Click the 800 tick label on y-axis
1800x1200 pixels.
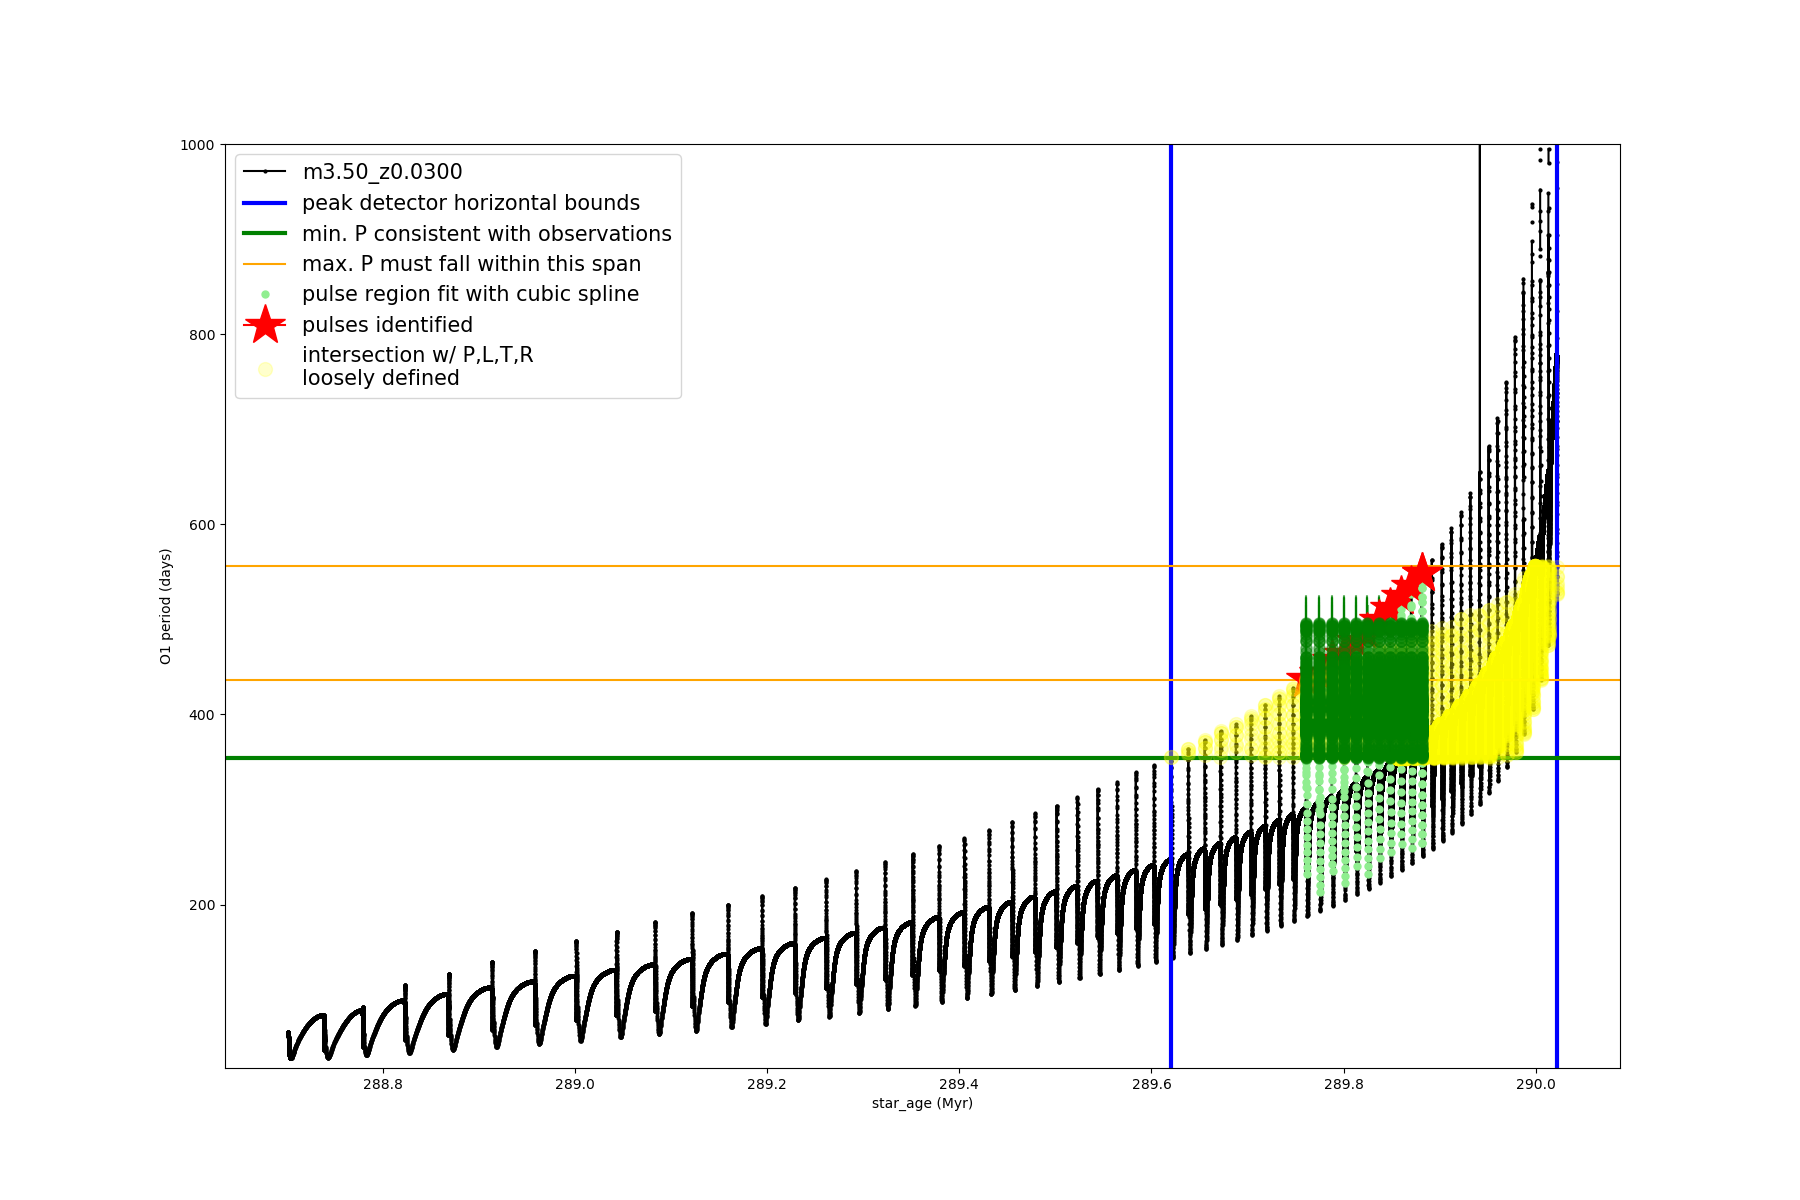[201, 335]
